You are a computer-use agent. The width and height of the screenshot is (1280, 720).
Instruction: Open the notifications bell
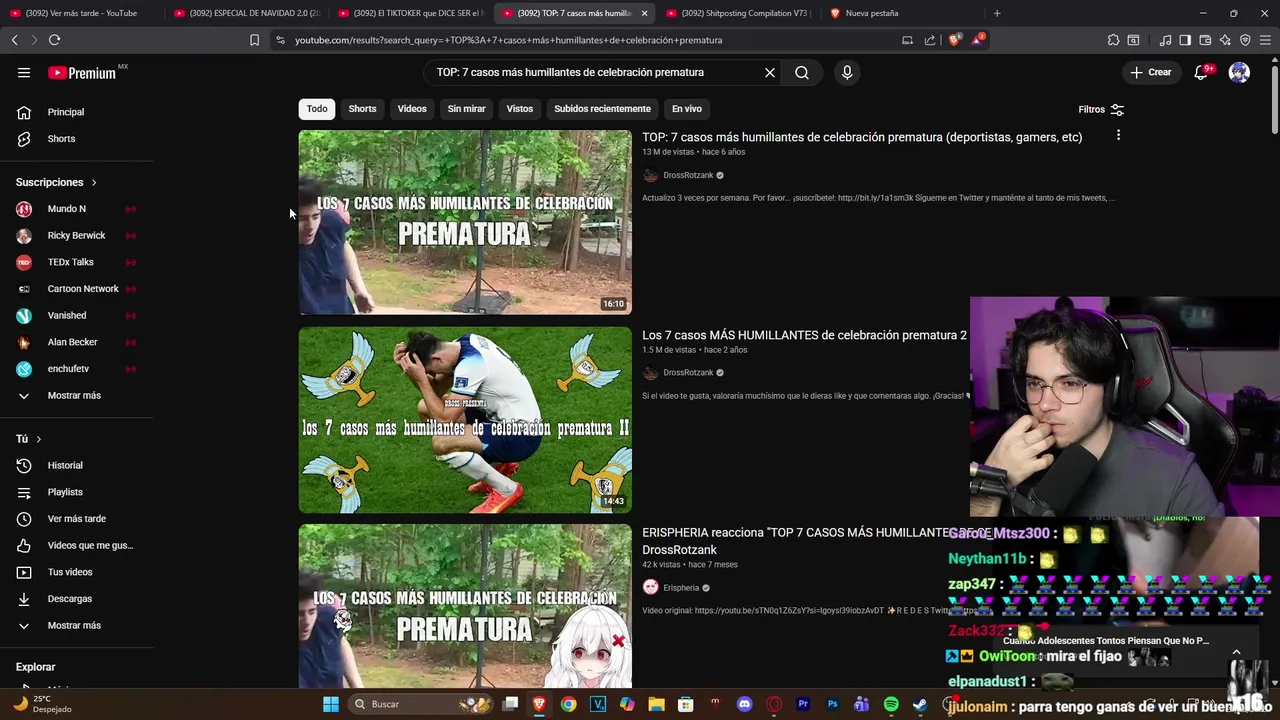pyautogui.click(x=1202, y=72)
